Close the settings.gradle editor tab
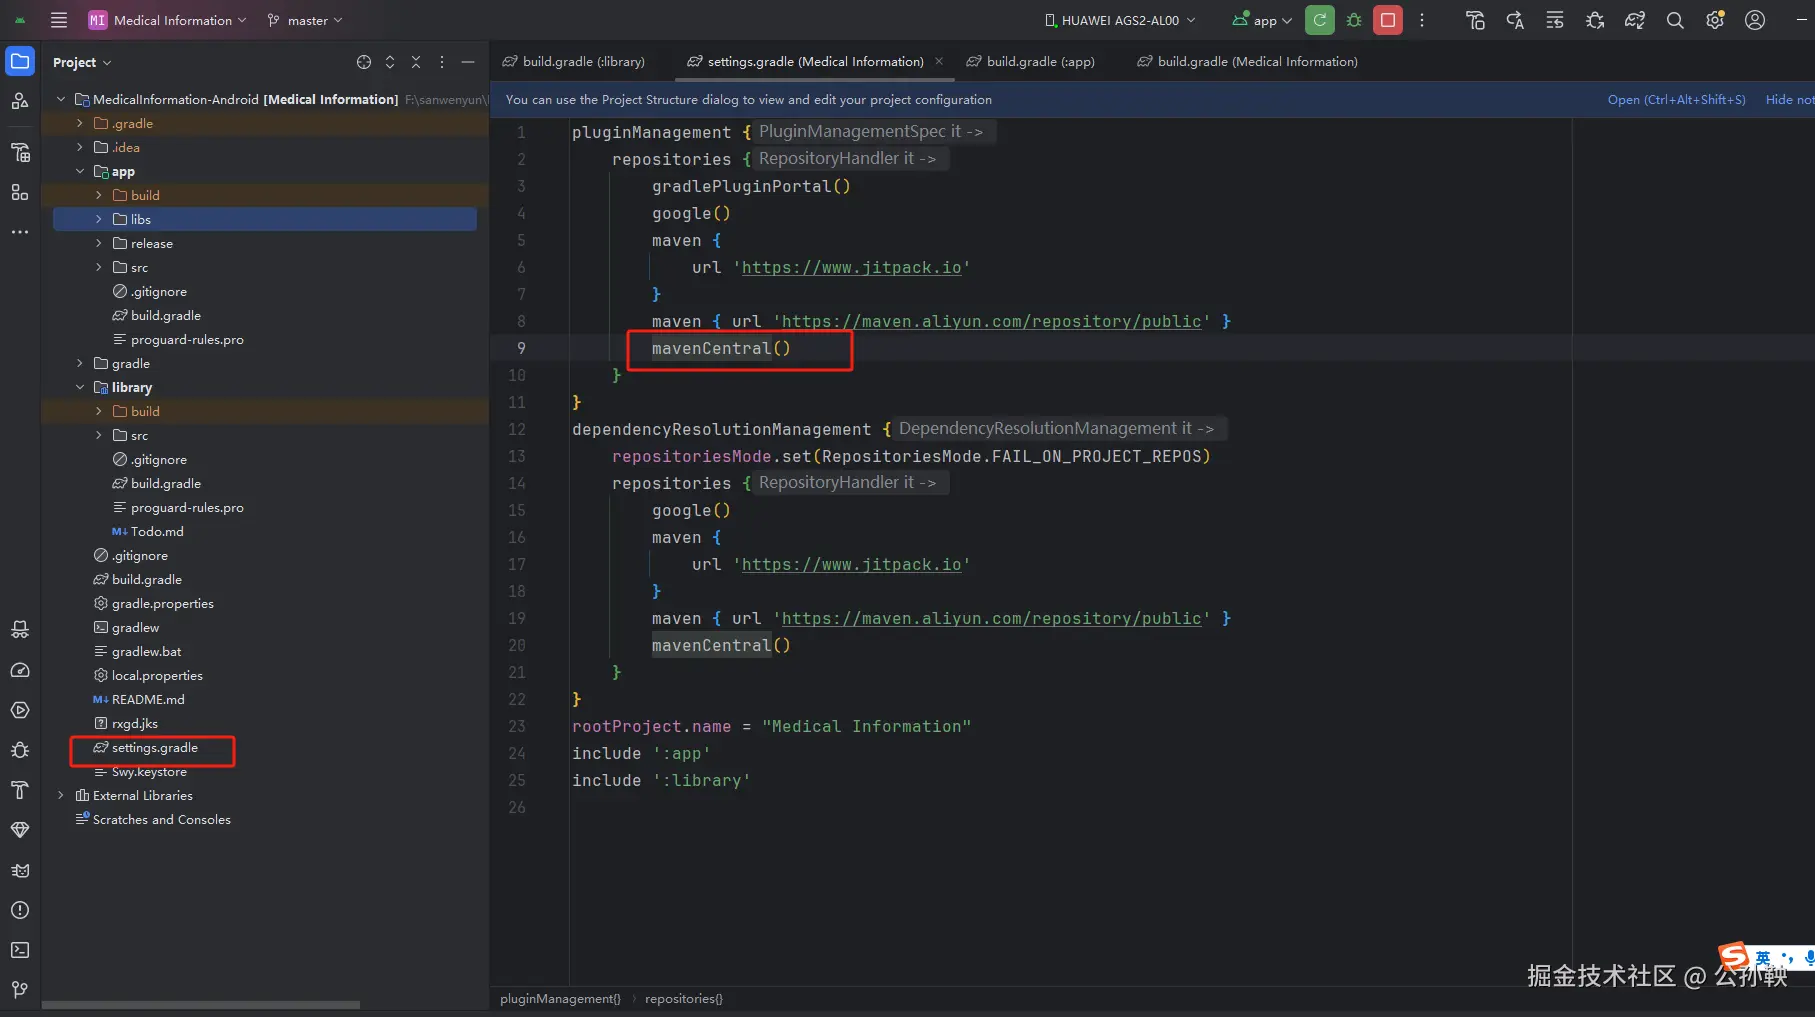 point(939,61)
